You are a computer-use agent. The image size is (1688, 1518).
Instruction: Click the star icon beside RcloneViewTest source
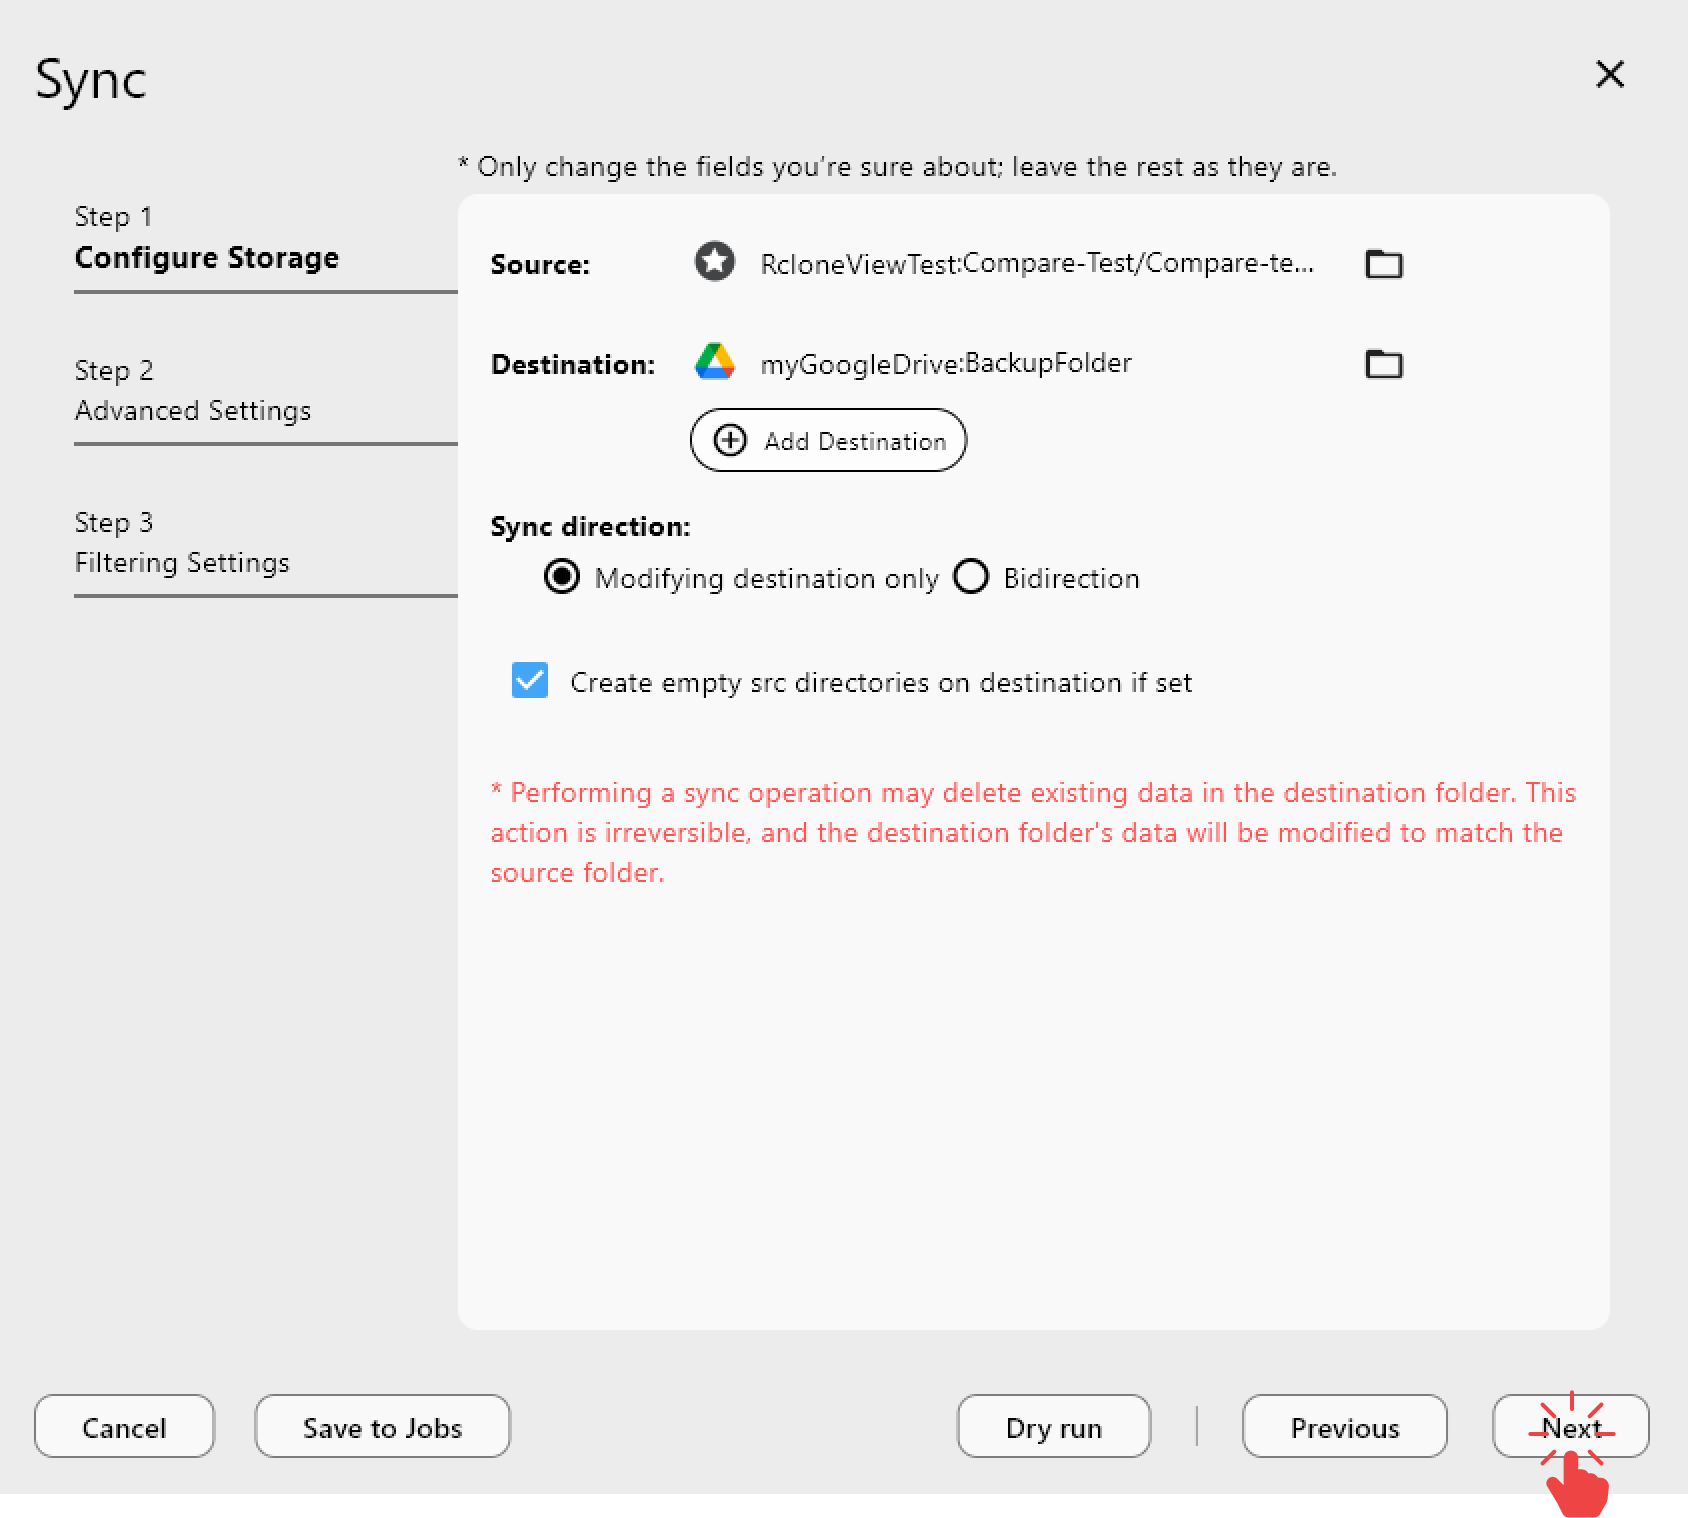click(x=714, y=263)
